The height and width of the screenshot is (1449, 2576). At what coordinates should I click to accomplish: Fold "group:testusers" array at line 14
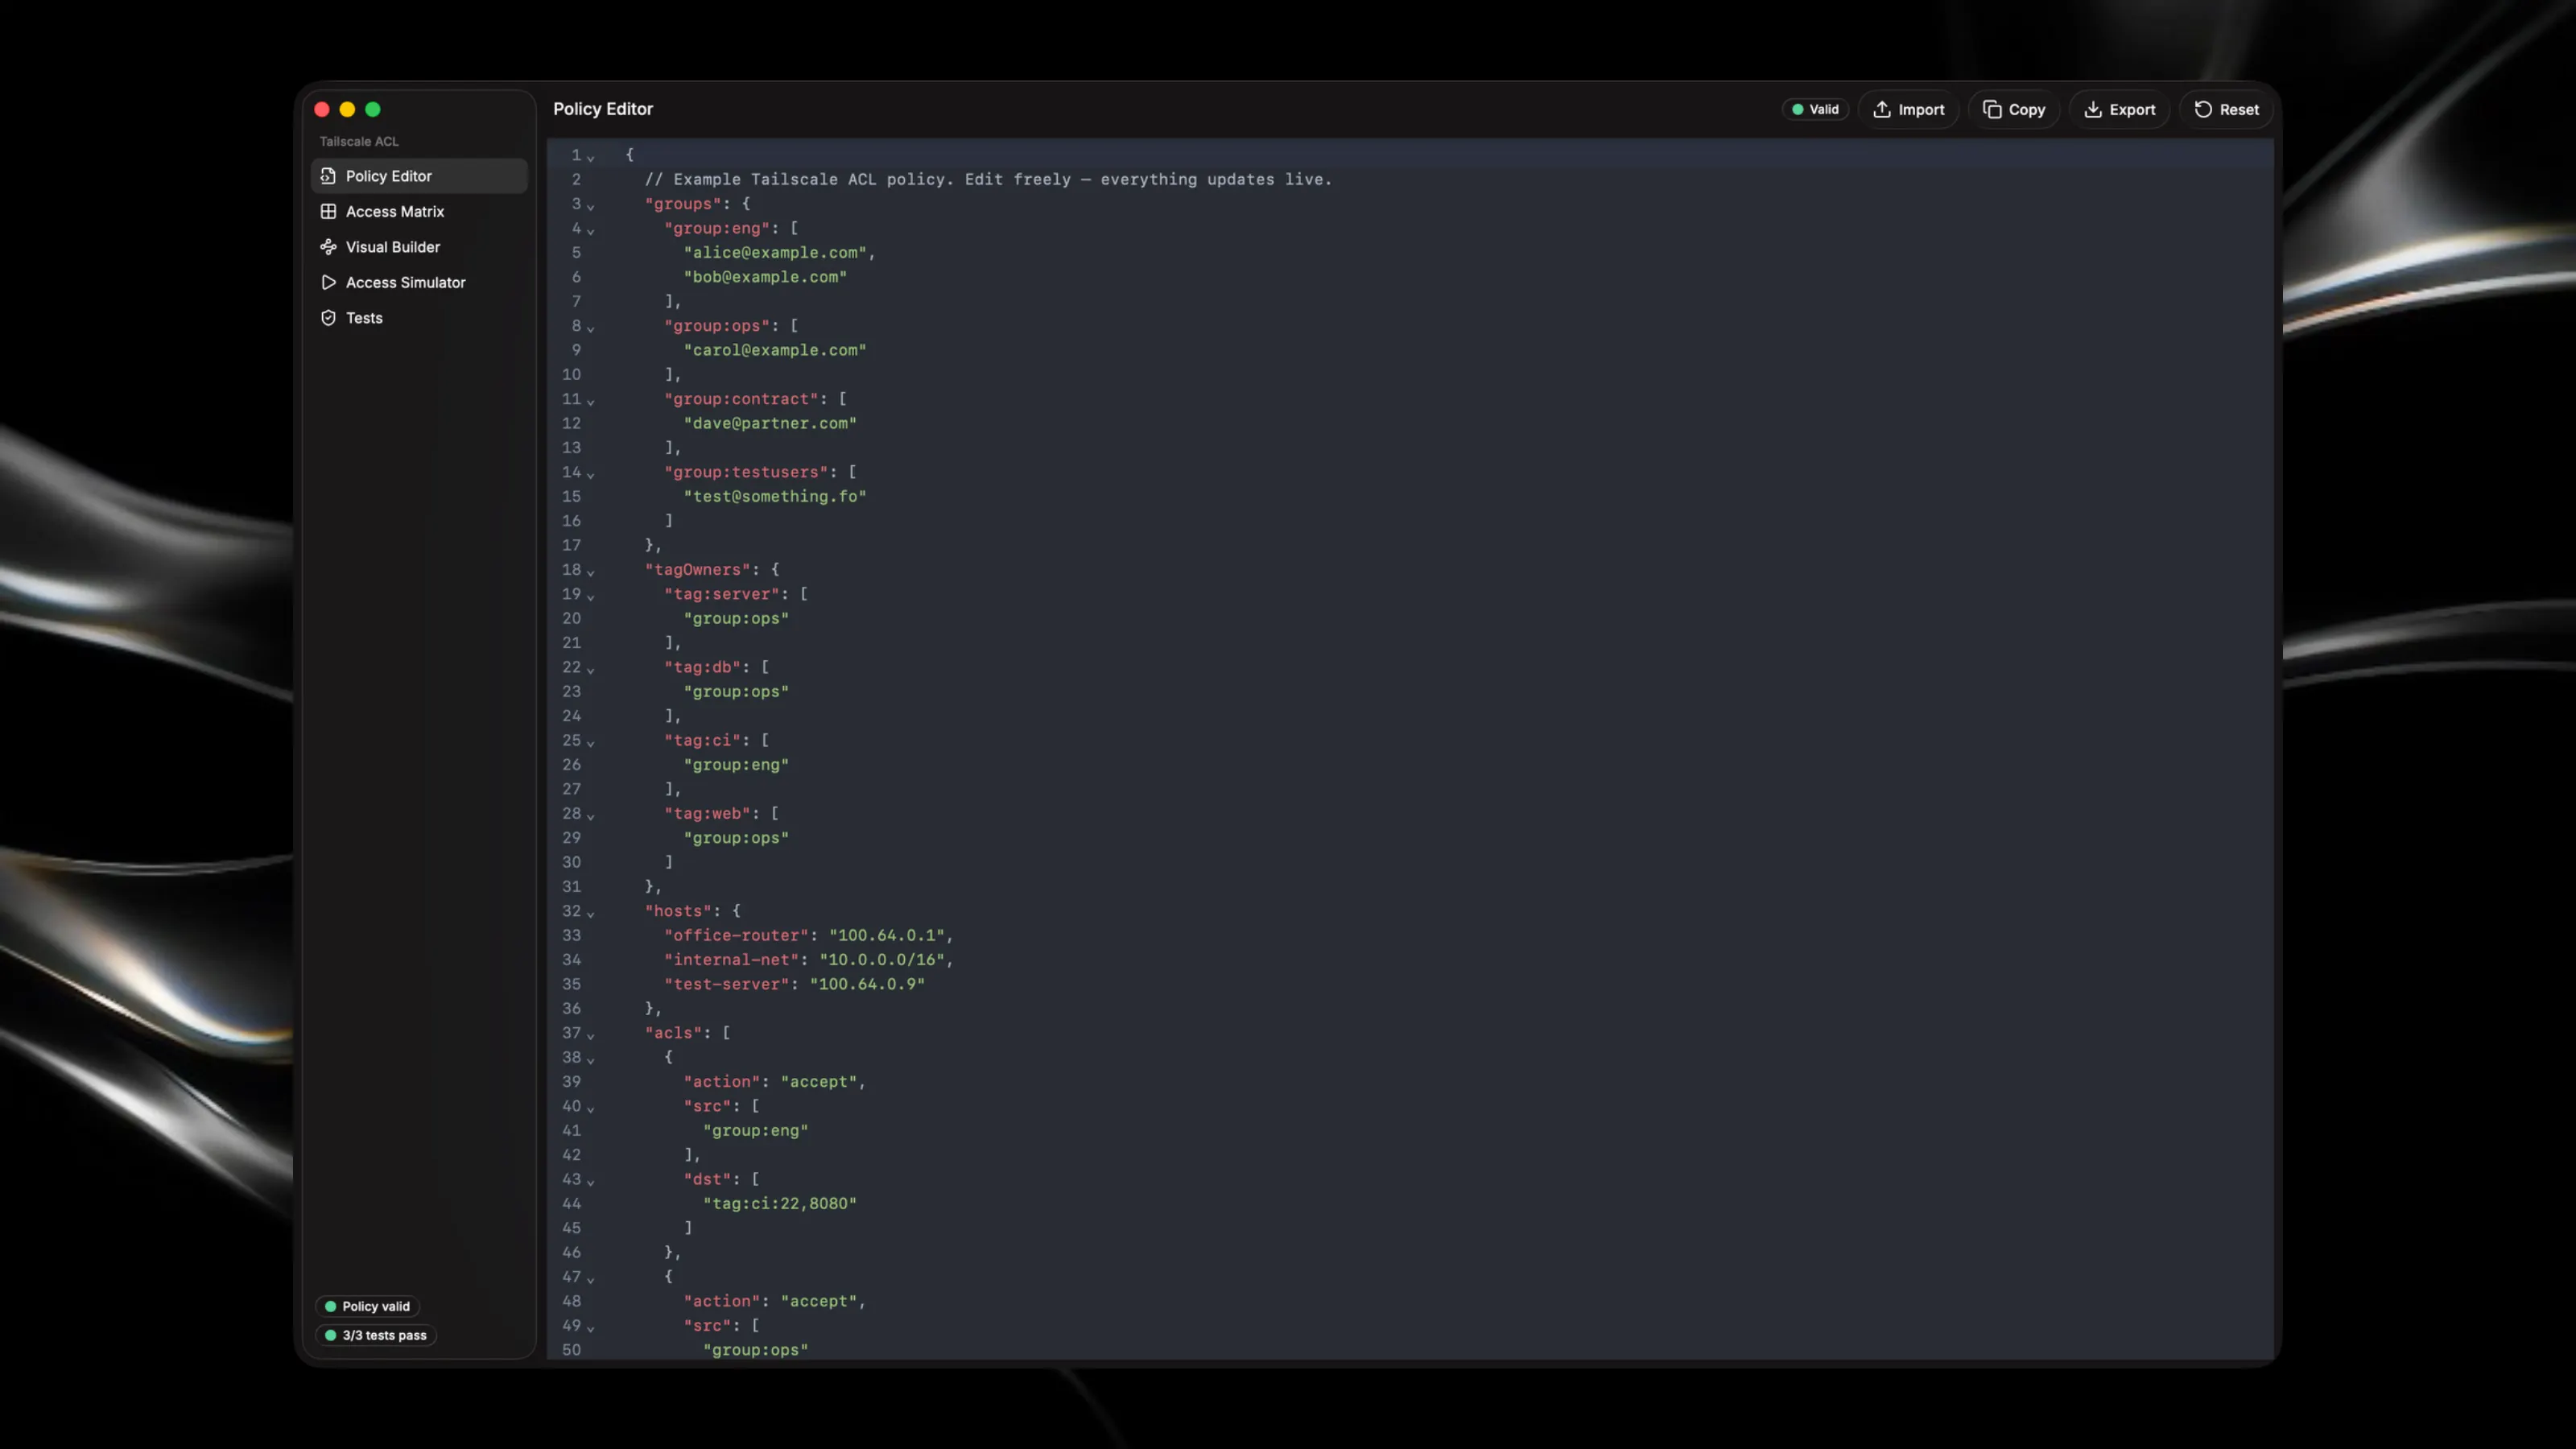(591, 474)
